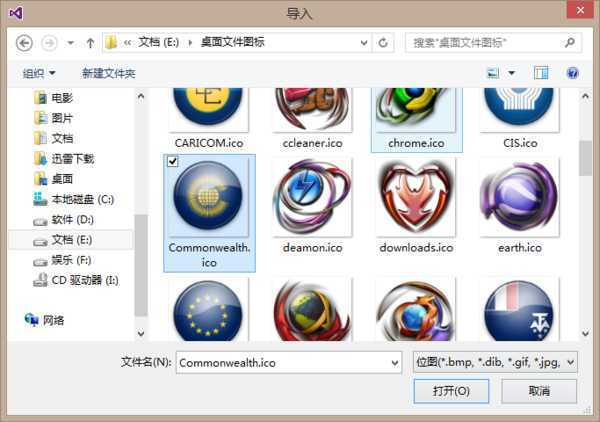Click the search magnifier icon
Screen dimensions: 600x422
pyautogui.click(x=570, y=42)
